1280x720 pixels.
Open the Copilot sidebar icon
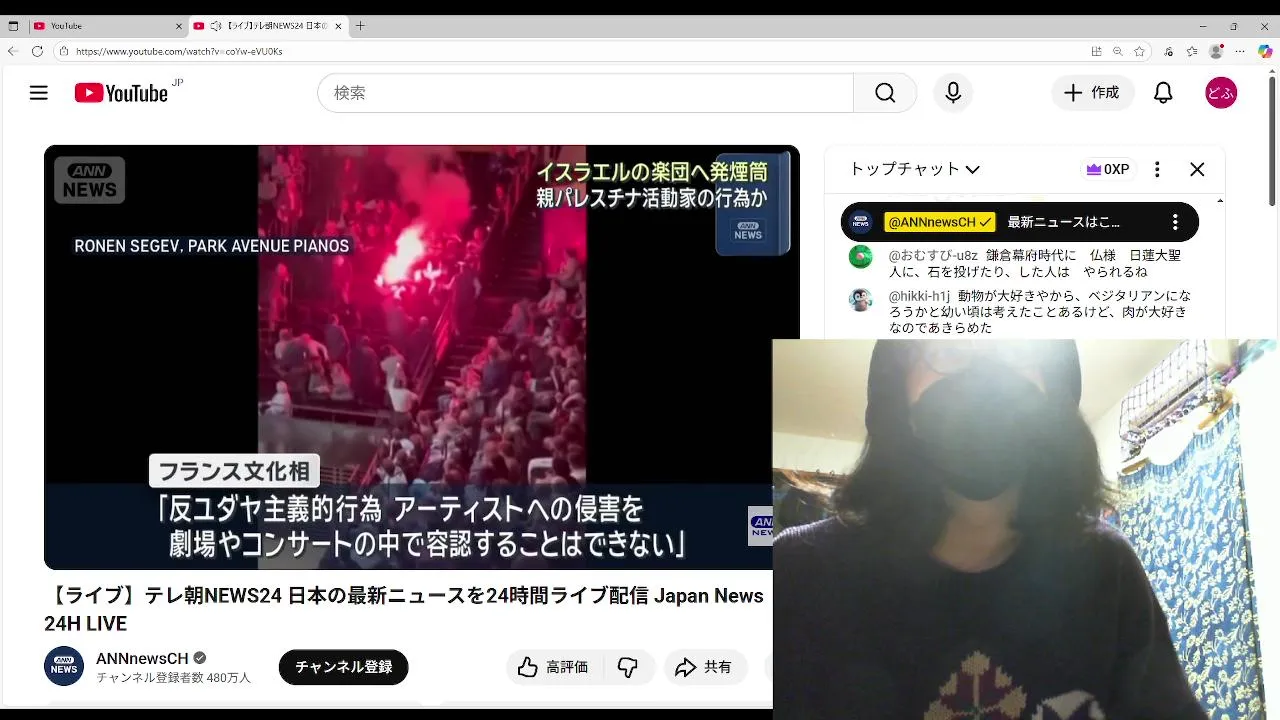pos(1265,51)
